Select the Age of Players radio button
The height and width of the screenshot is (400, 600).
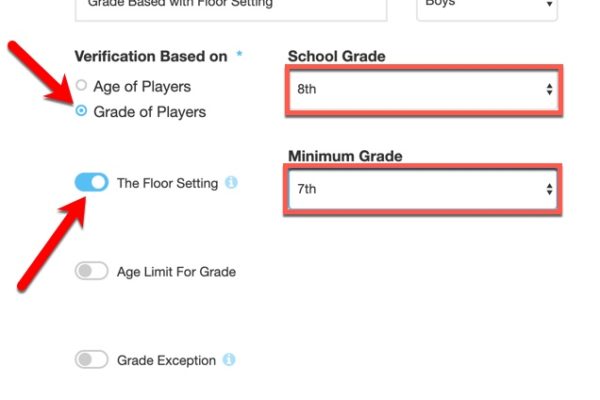tap(81, 85)
